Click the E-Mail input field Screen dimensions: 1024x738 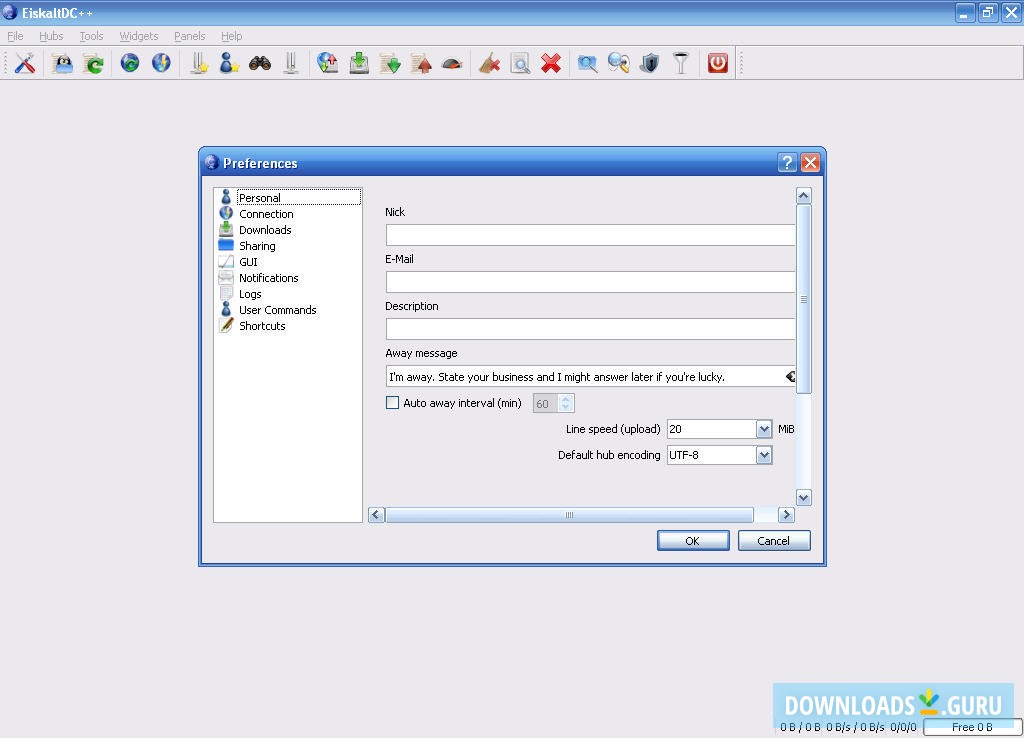[590, 282]
